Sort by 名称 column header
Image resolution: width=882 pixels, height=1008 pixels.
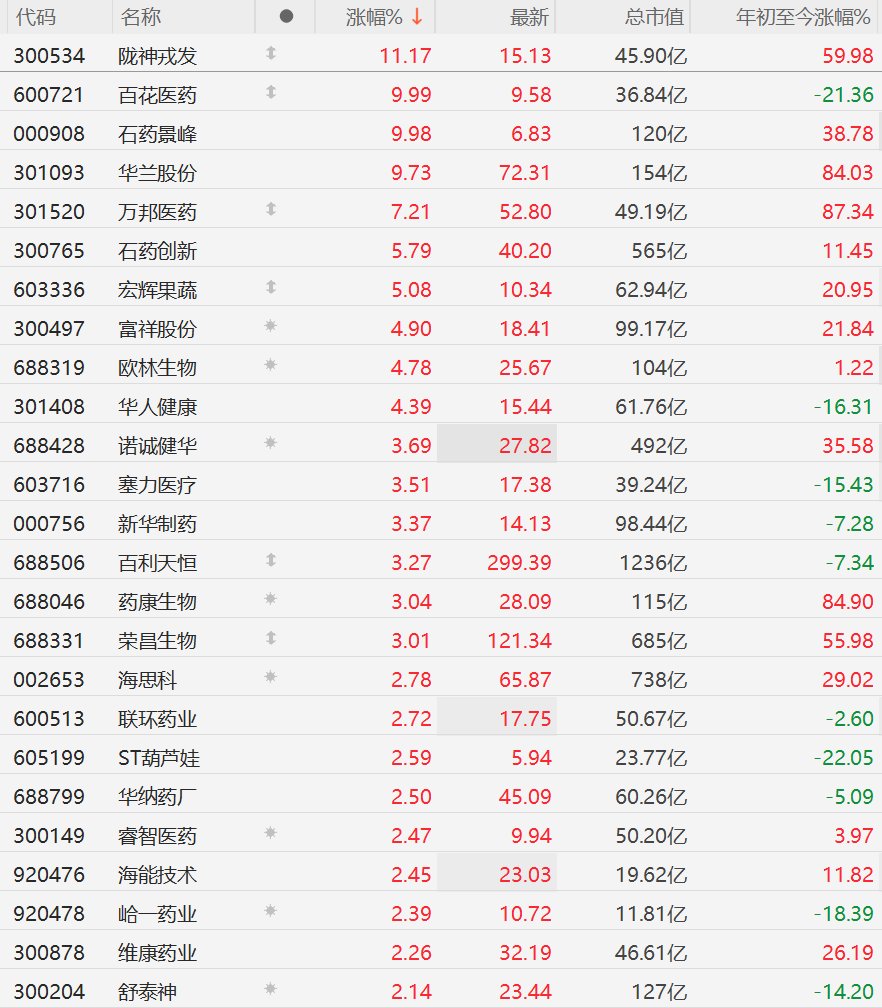coord(141,17)
